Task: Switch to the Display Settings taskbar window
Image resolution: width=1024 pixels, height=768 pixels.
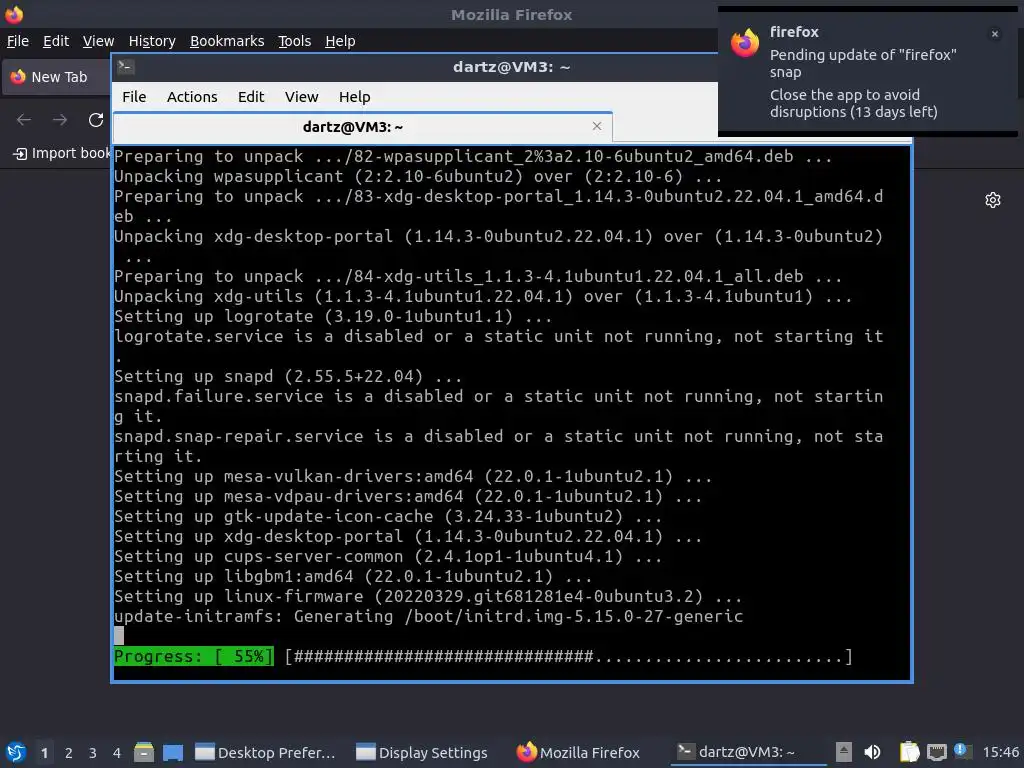Action: [x=422, y=752]
